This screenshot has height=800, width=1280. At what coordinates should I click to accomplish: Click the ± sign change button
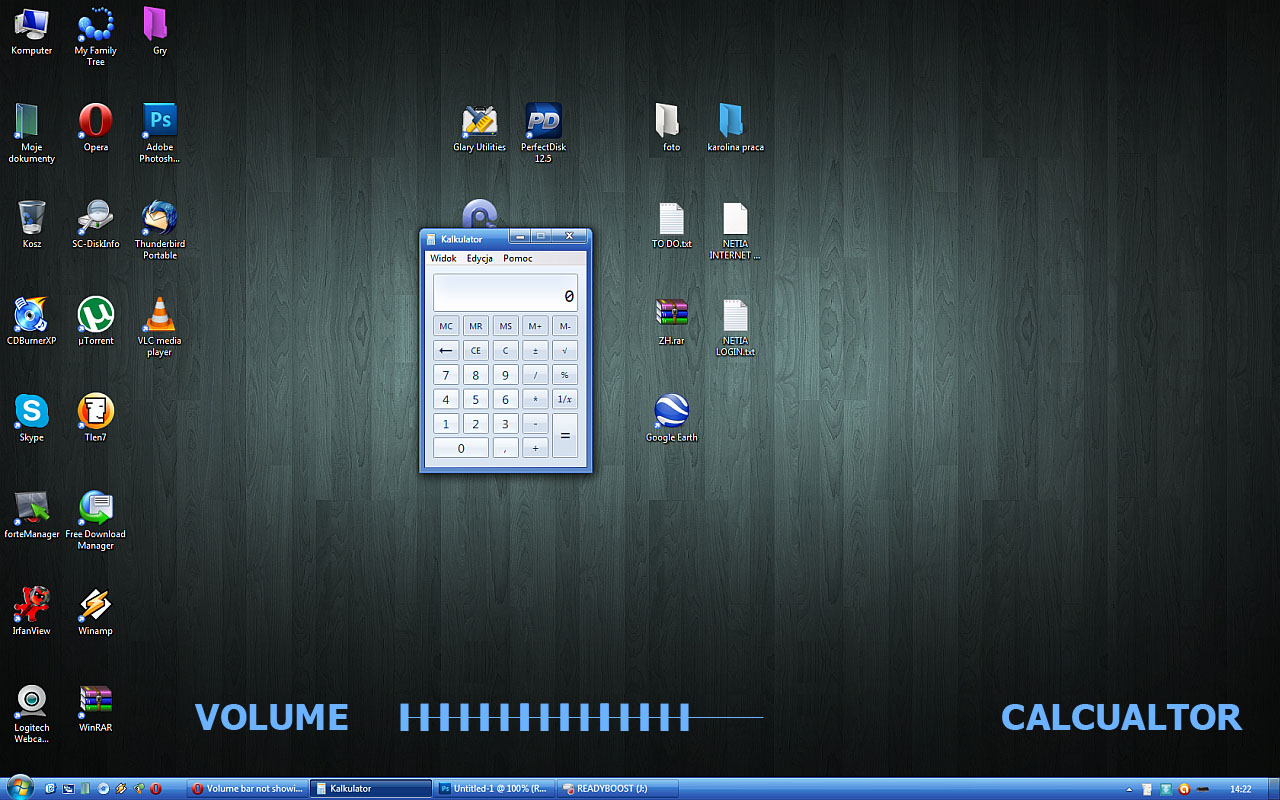(x=535, y=351)
